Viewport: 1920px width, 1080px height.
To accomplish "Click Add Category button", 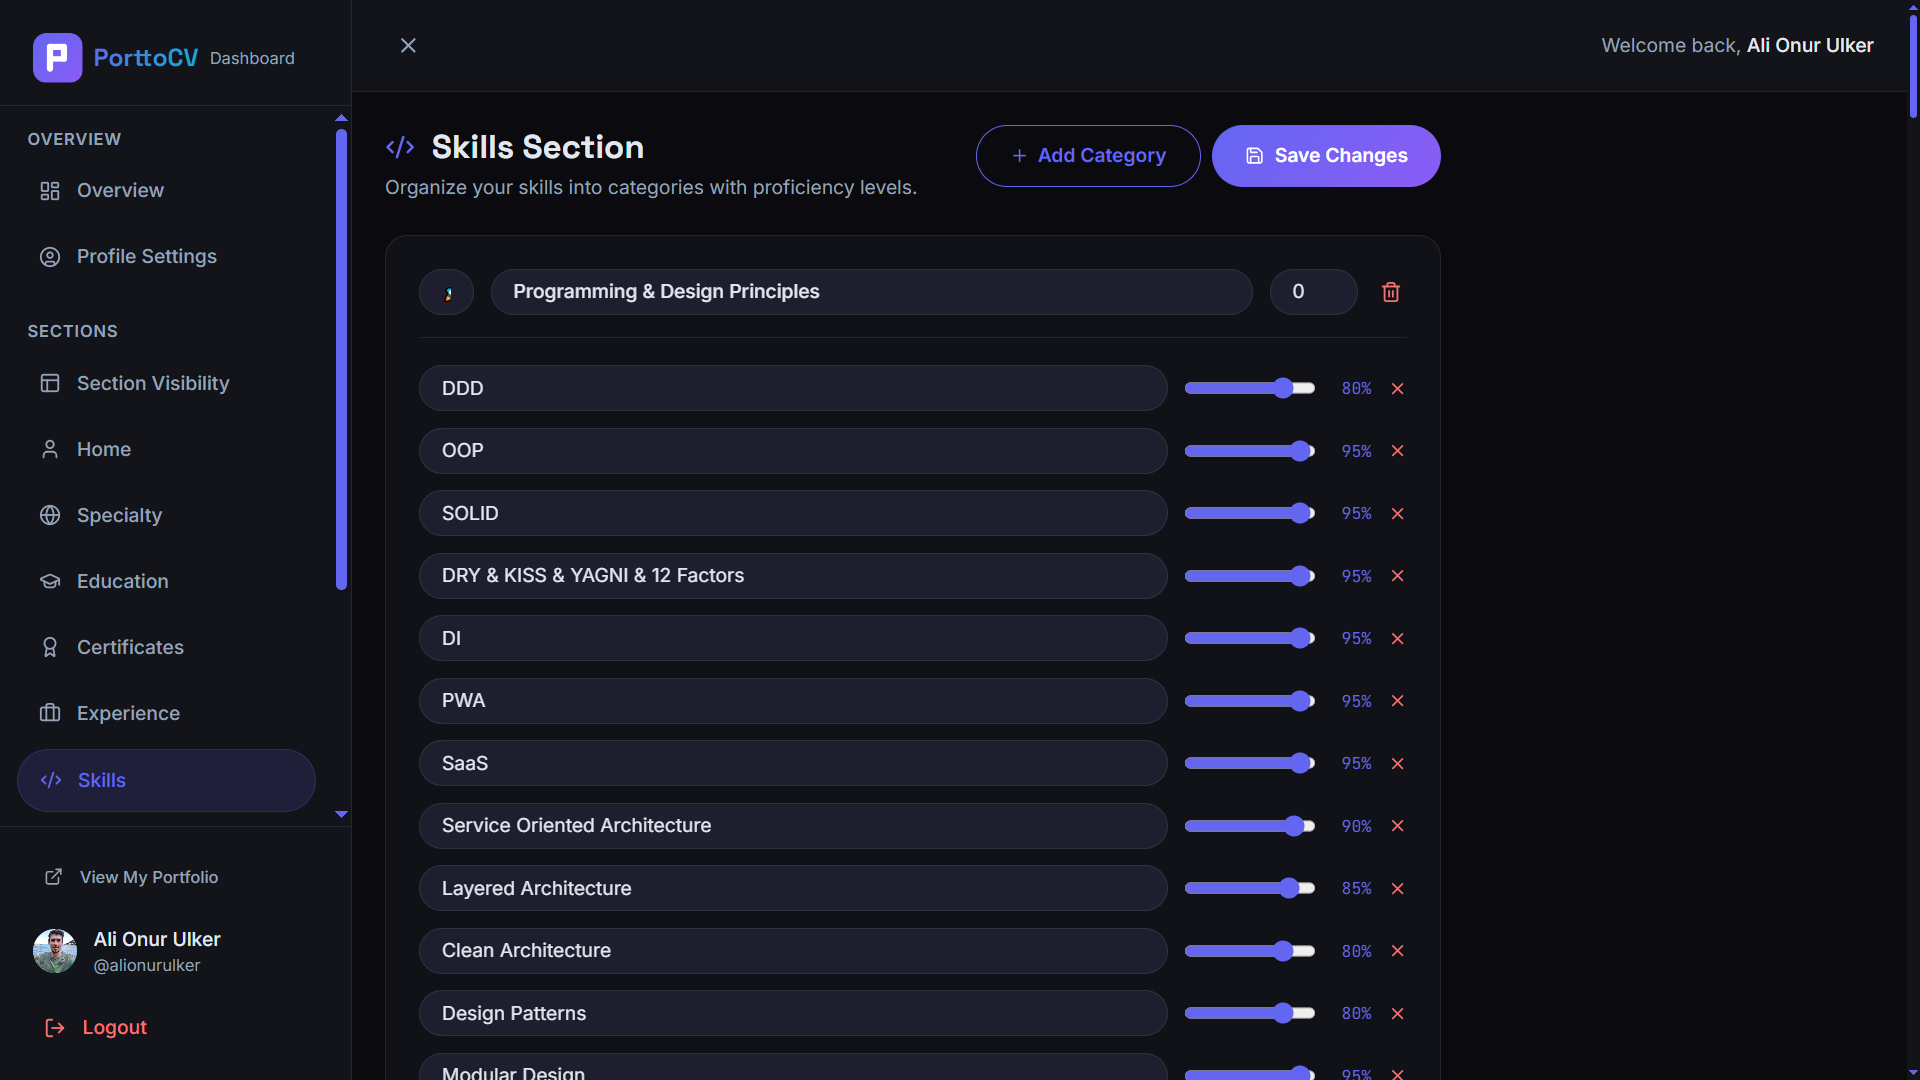I will click(1088, 156).
